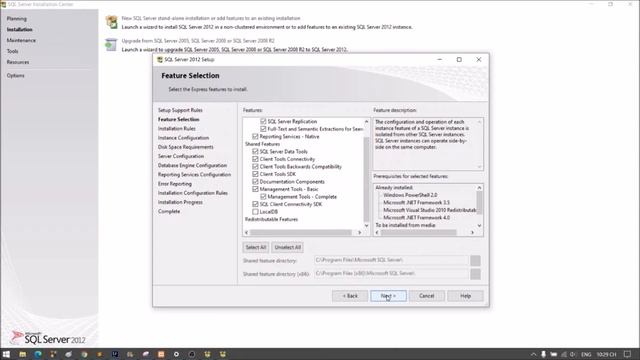Viewport: 640px width, 360px height.
Task: Click the new stand-alone installation icon
Action: point(111,22)
